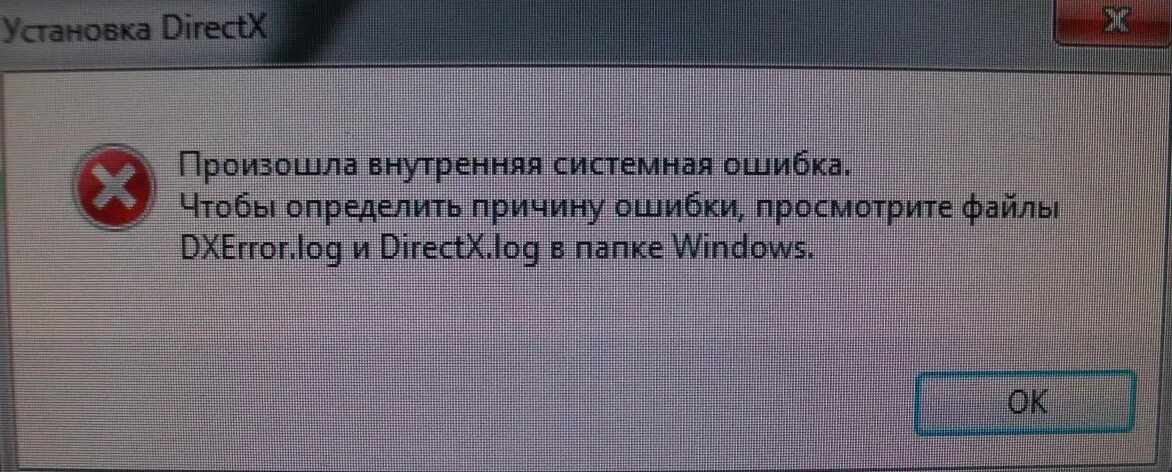Click the OK button
Screen dimensions: 1172x472
point(1026,402)
